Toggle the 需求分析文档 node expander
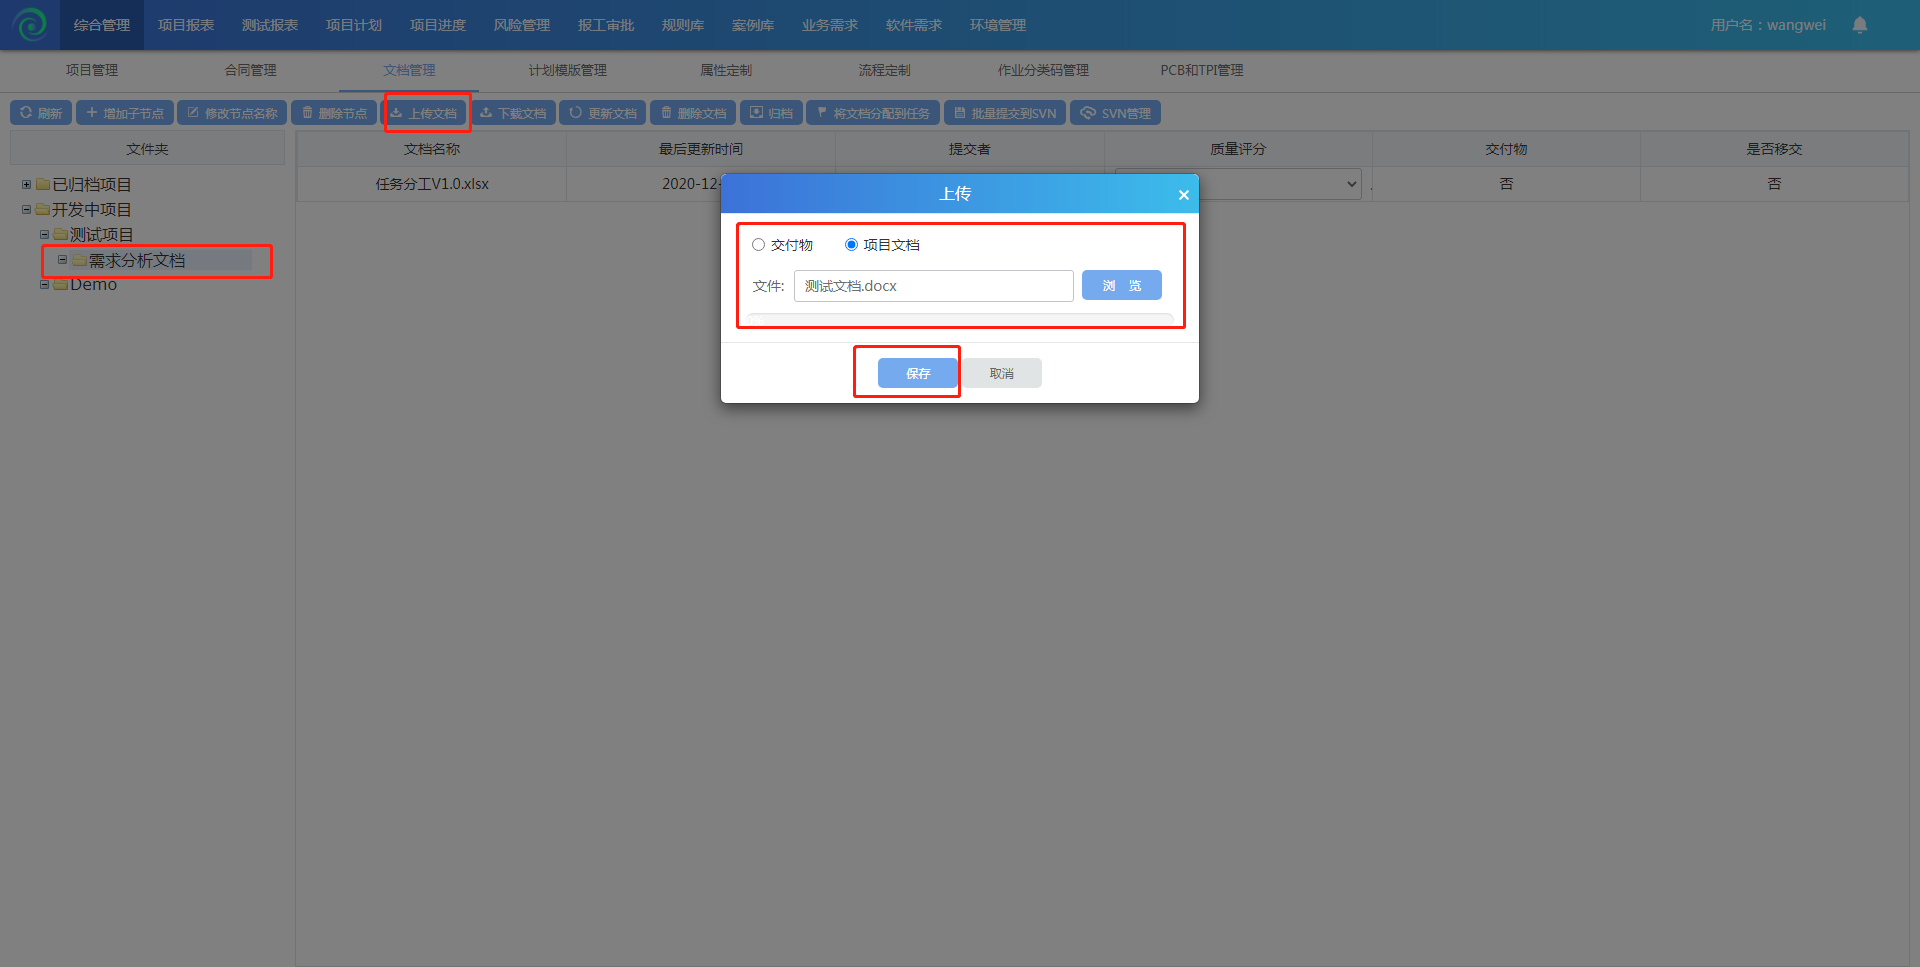This screenshot has height=967, width=1920. coord(62,260)
